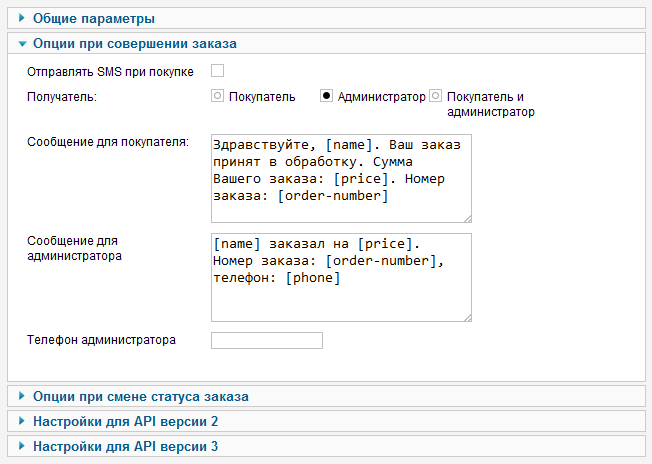Click the arrow icon beside Общие параметры
This screenshot has width=652, height=464.
[22, 18]
